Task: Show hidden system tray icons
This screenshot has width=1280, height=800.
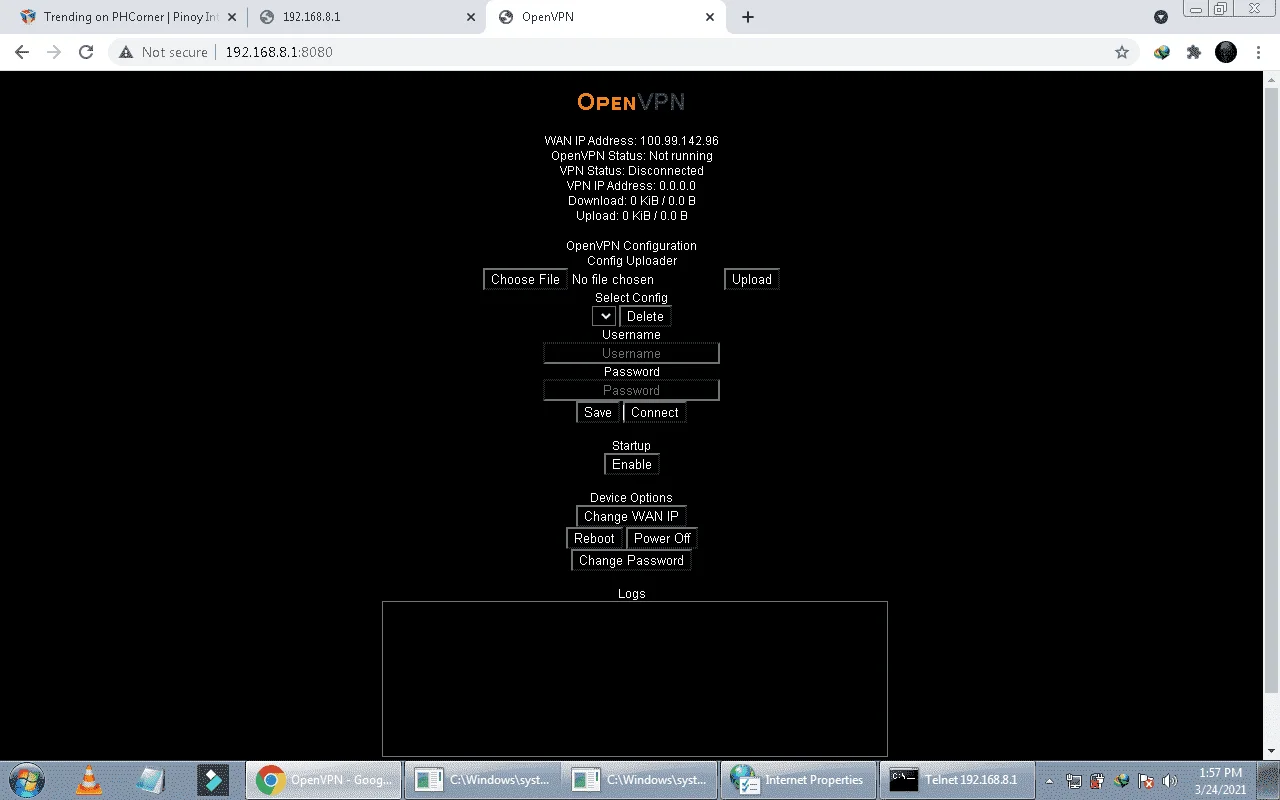Action: (x=1049, y=781)
